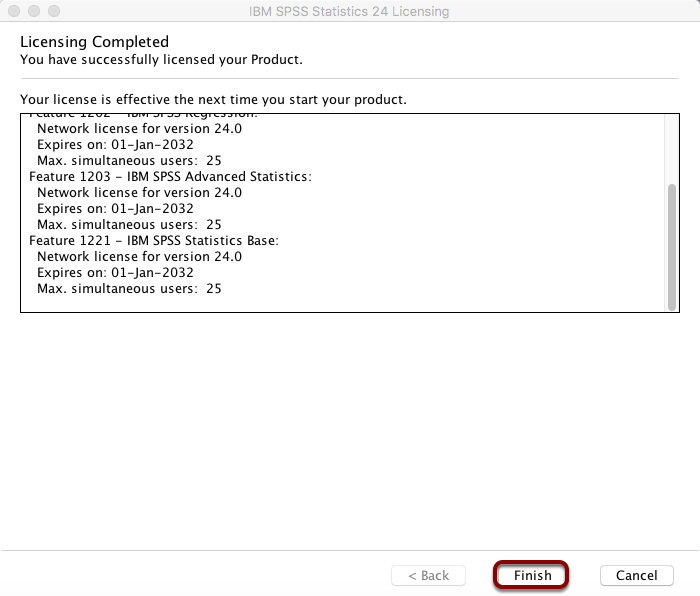Click the window title 'IBM SPSS Statistics 24 Licensing'

[349, 11]
